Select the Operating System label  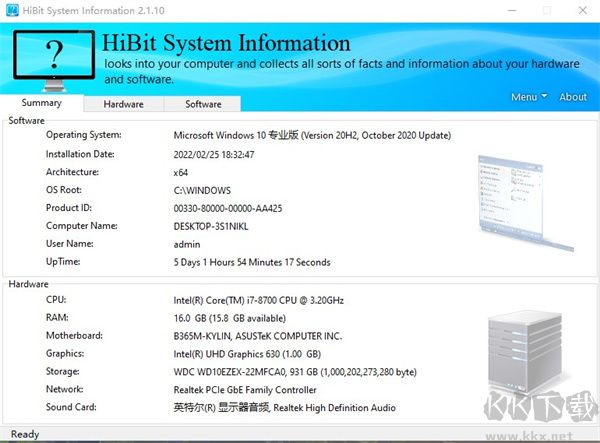tap(83, 135)
